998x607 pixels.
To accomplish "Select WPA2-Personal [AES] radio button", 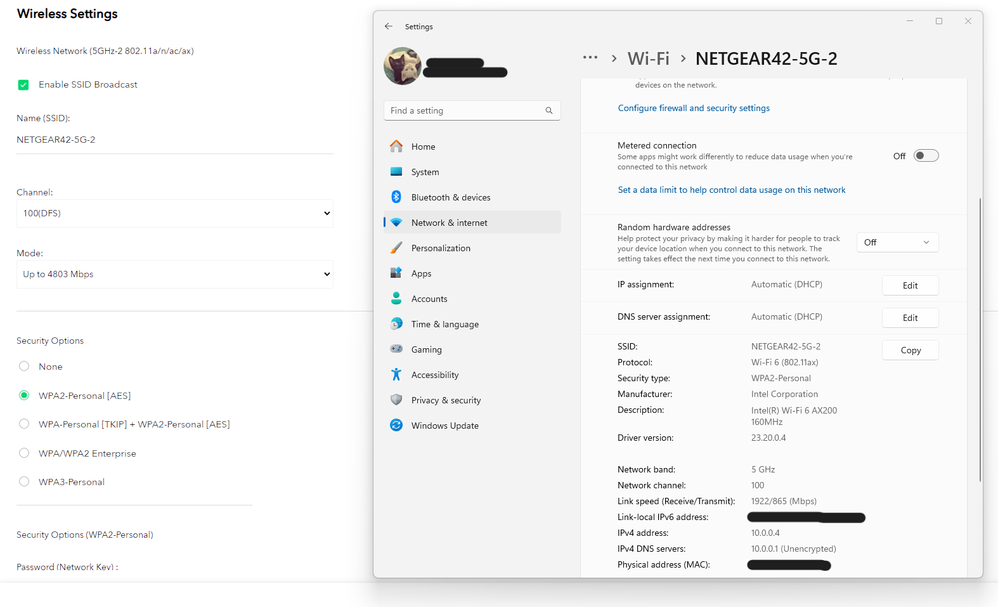I will pyautogui.click(x=24, y=396).
